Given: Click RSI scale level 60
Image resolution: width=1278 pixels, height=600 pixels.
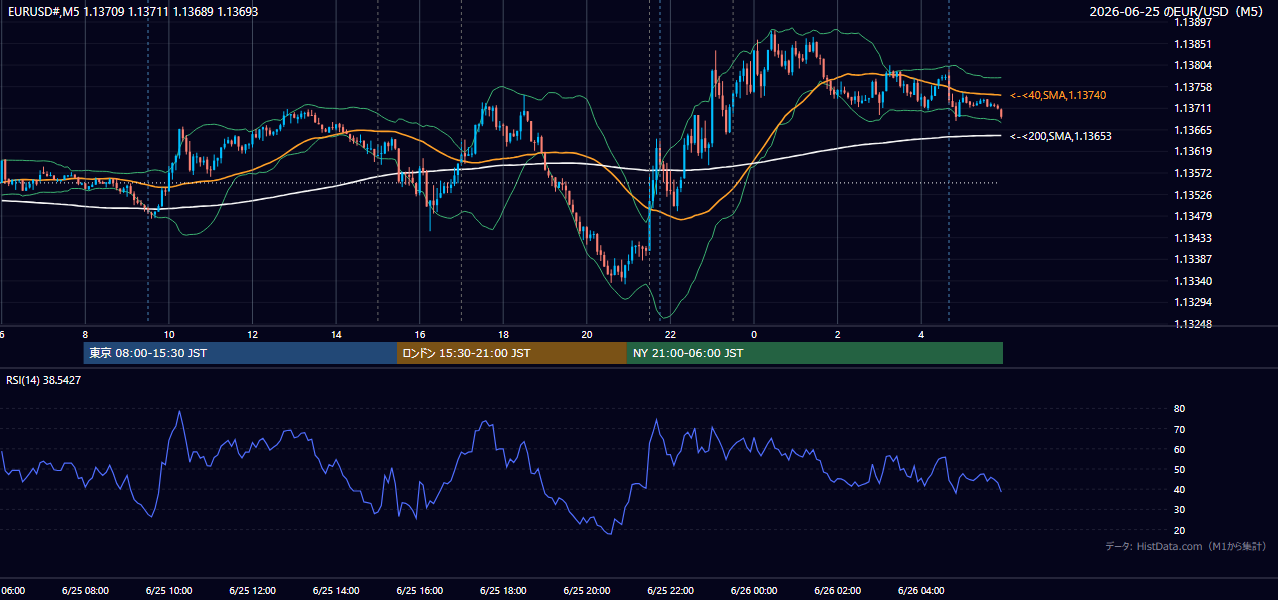Looking at the screenshot, I should pos(1179,449).
